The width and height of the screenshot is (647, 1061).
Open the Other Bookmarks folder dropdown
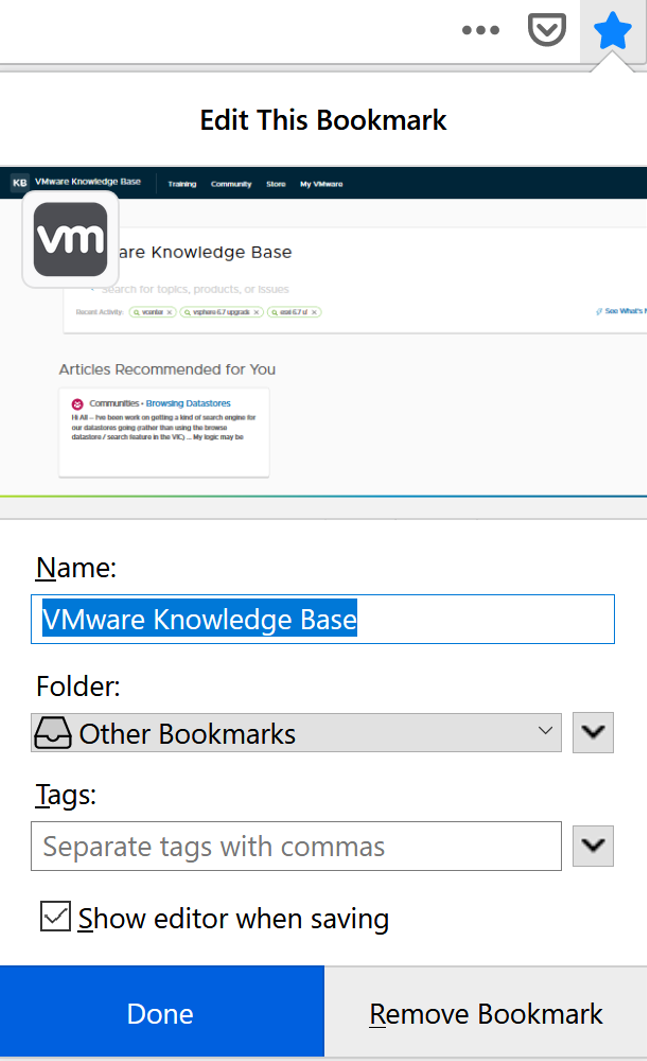[x=296, y=733]
